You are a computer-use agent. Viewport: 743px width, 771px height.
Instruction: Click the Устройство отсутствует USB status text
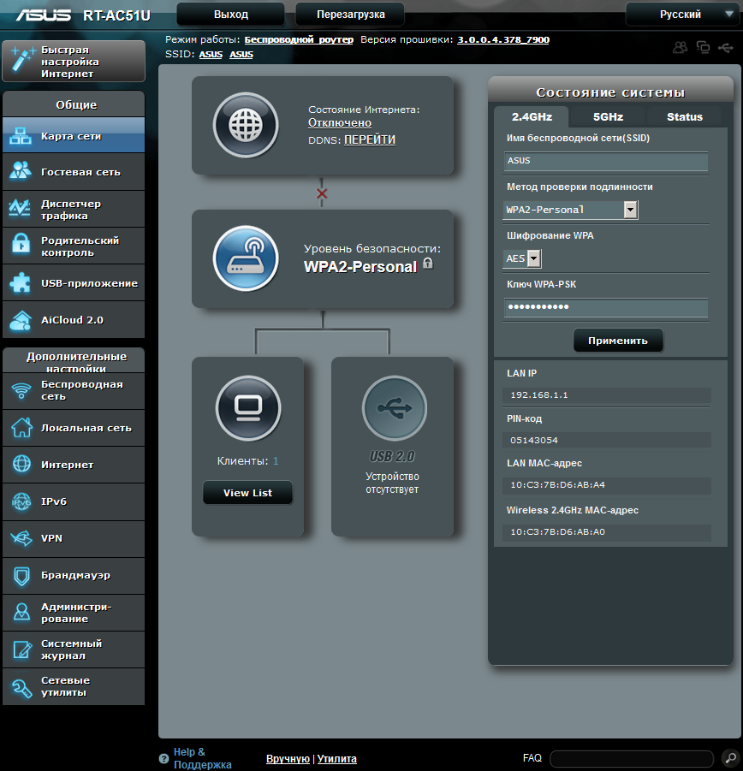[392, 483]
